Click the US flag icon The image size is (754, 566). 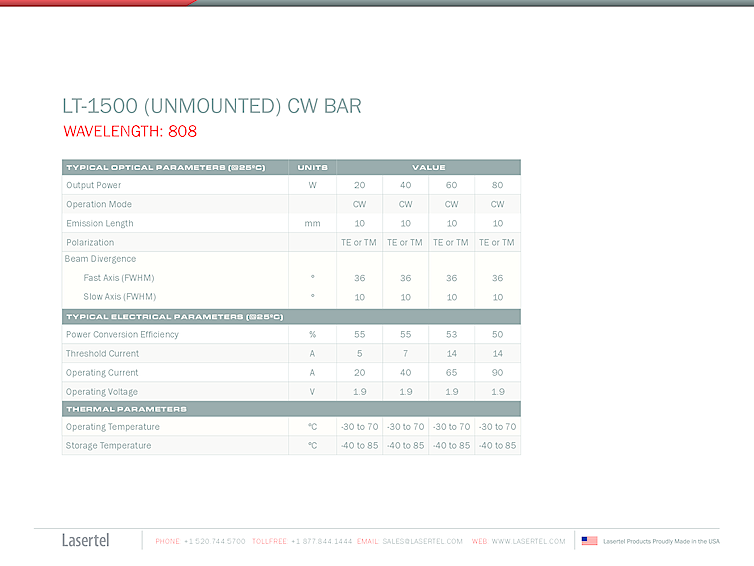[589, 541]
